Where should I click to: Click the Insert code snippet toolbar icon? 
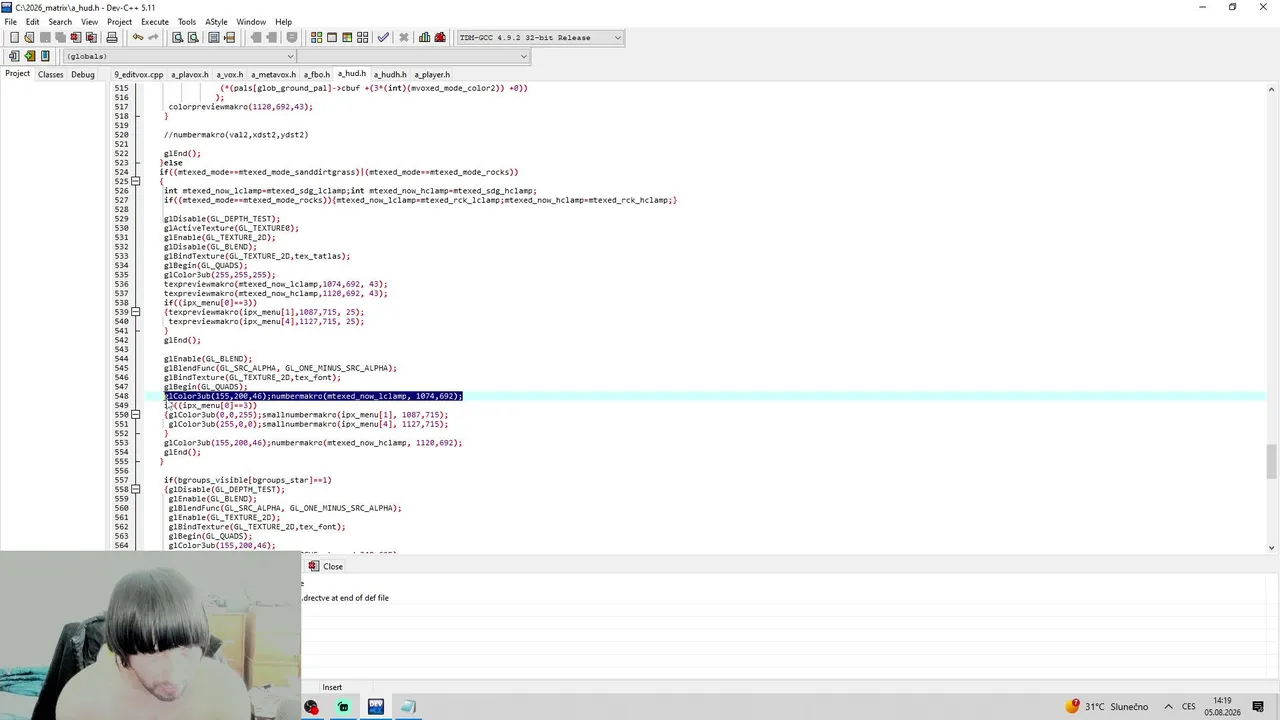(x=14, y=56)
